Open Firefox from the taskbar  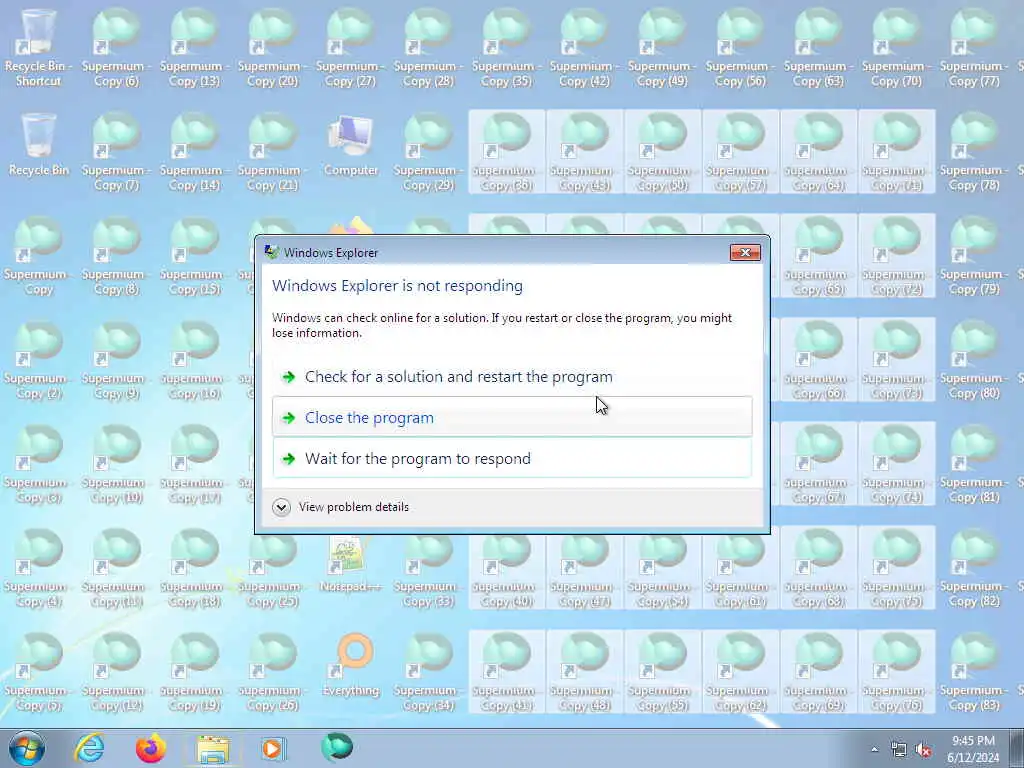tap(151, 748)
